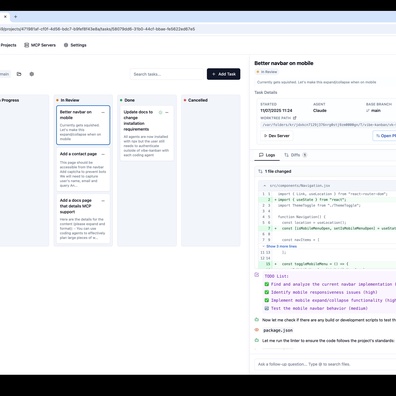
Task: Click the follow-up question input box
Action: pyautogui.click(x=325, y=364)
